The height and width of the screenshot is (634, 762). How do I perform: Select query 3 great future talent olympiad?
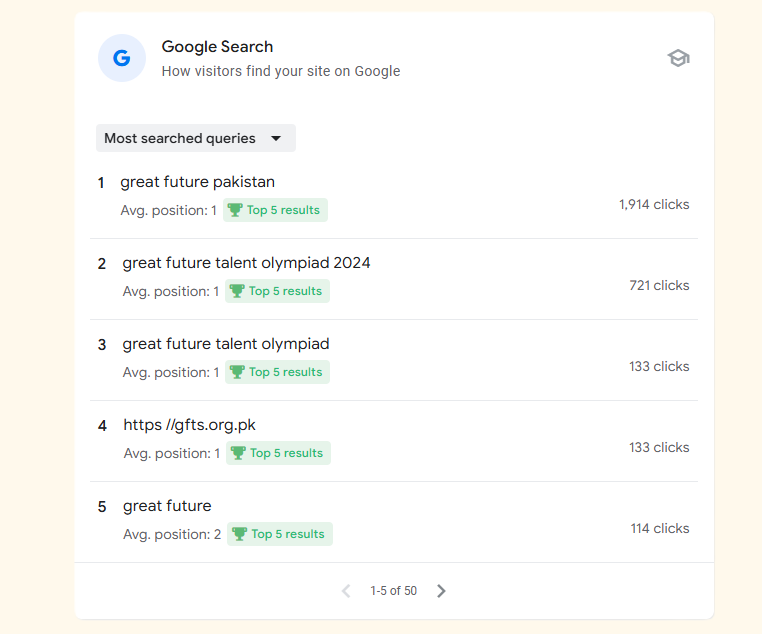tap(225, 344)
